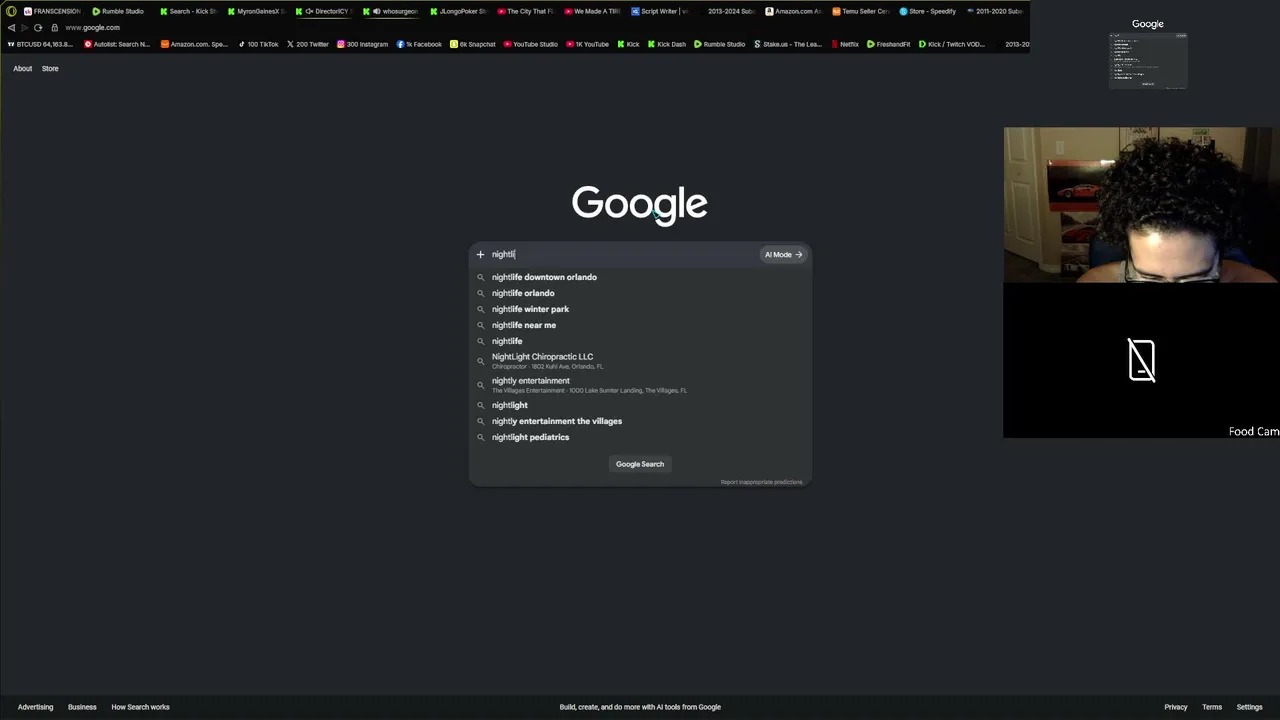The height and width of the screenshot is (720, 1280).
Task: Click Report inappropriate predictions link
Action: click(762, 482)
